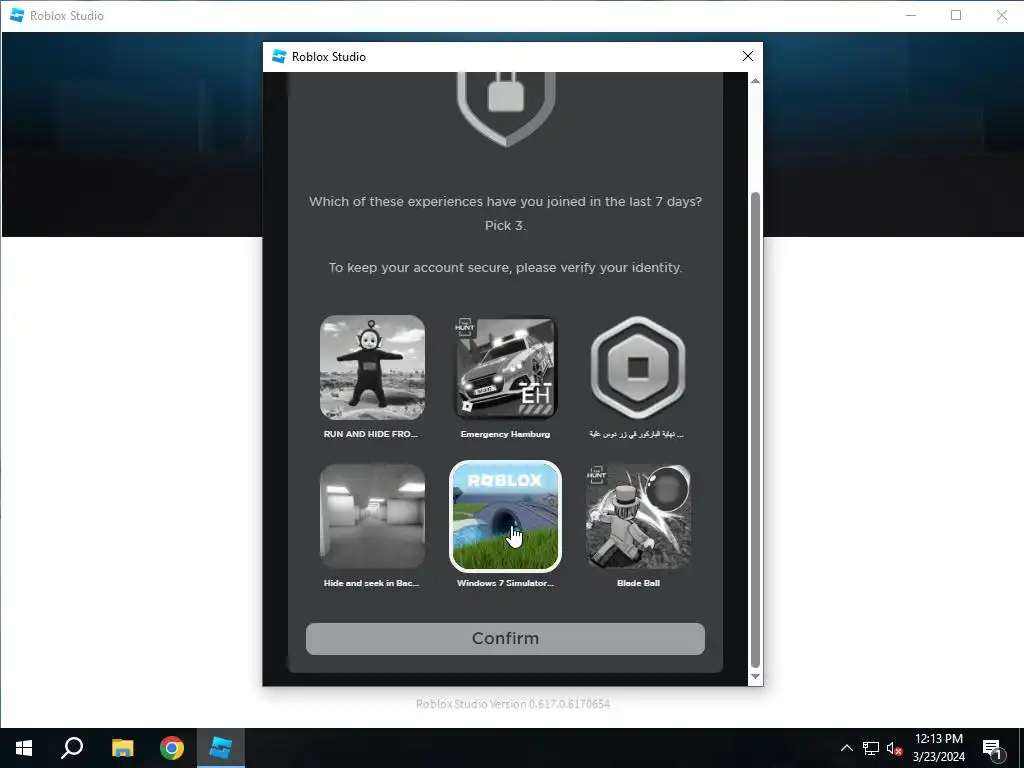Open File Explorer from the taskbar
1024x768 pixels.
click(x=122, y=748)
